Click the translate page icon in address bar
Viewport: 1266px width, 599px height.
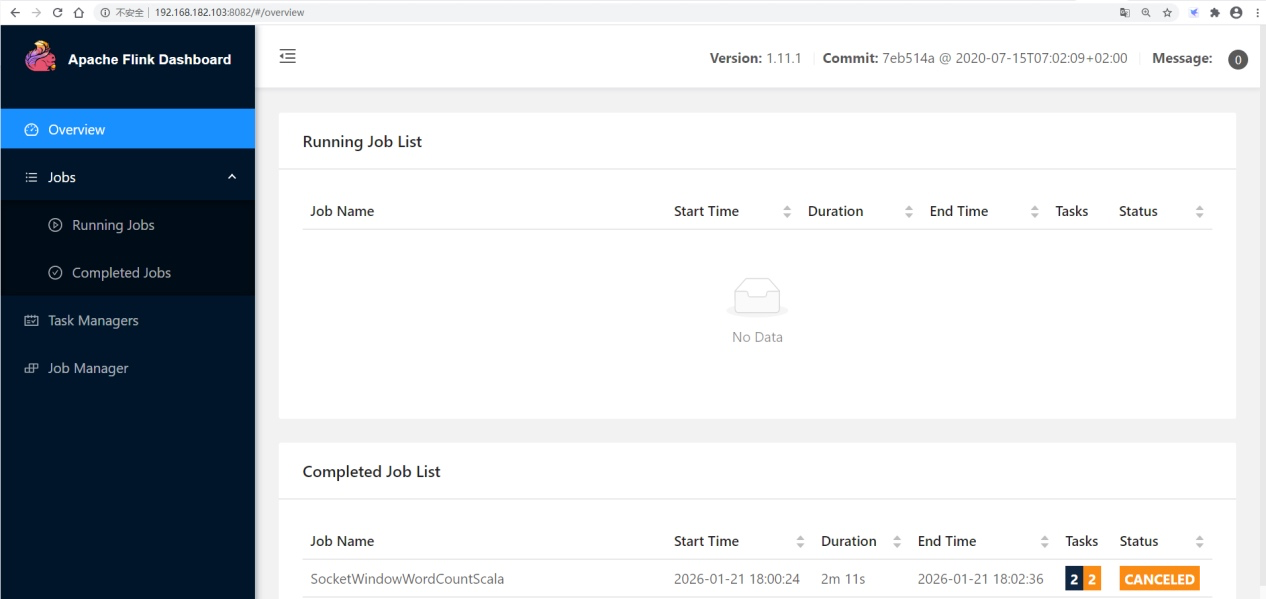click(x=1125, y=12)
